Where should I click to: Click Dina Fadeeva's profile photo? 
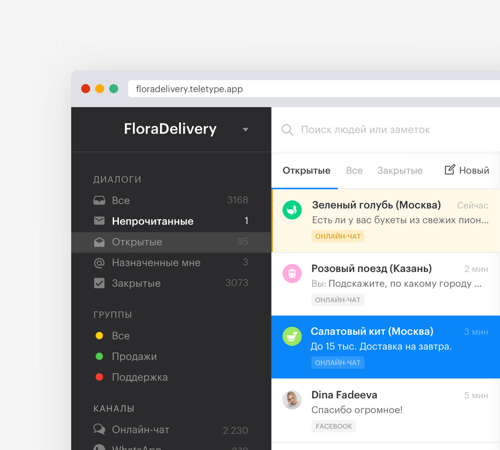point(292,400)
